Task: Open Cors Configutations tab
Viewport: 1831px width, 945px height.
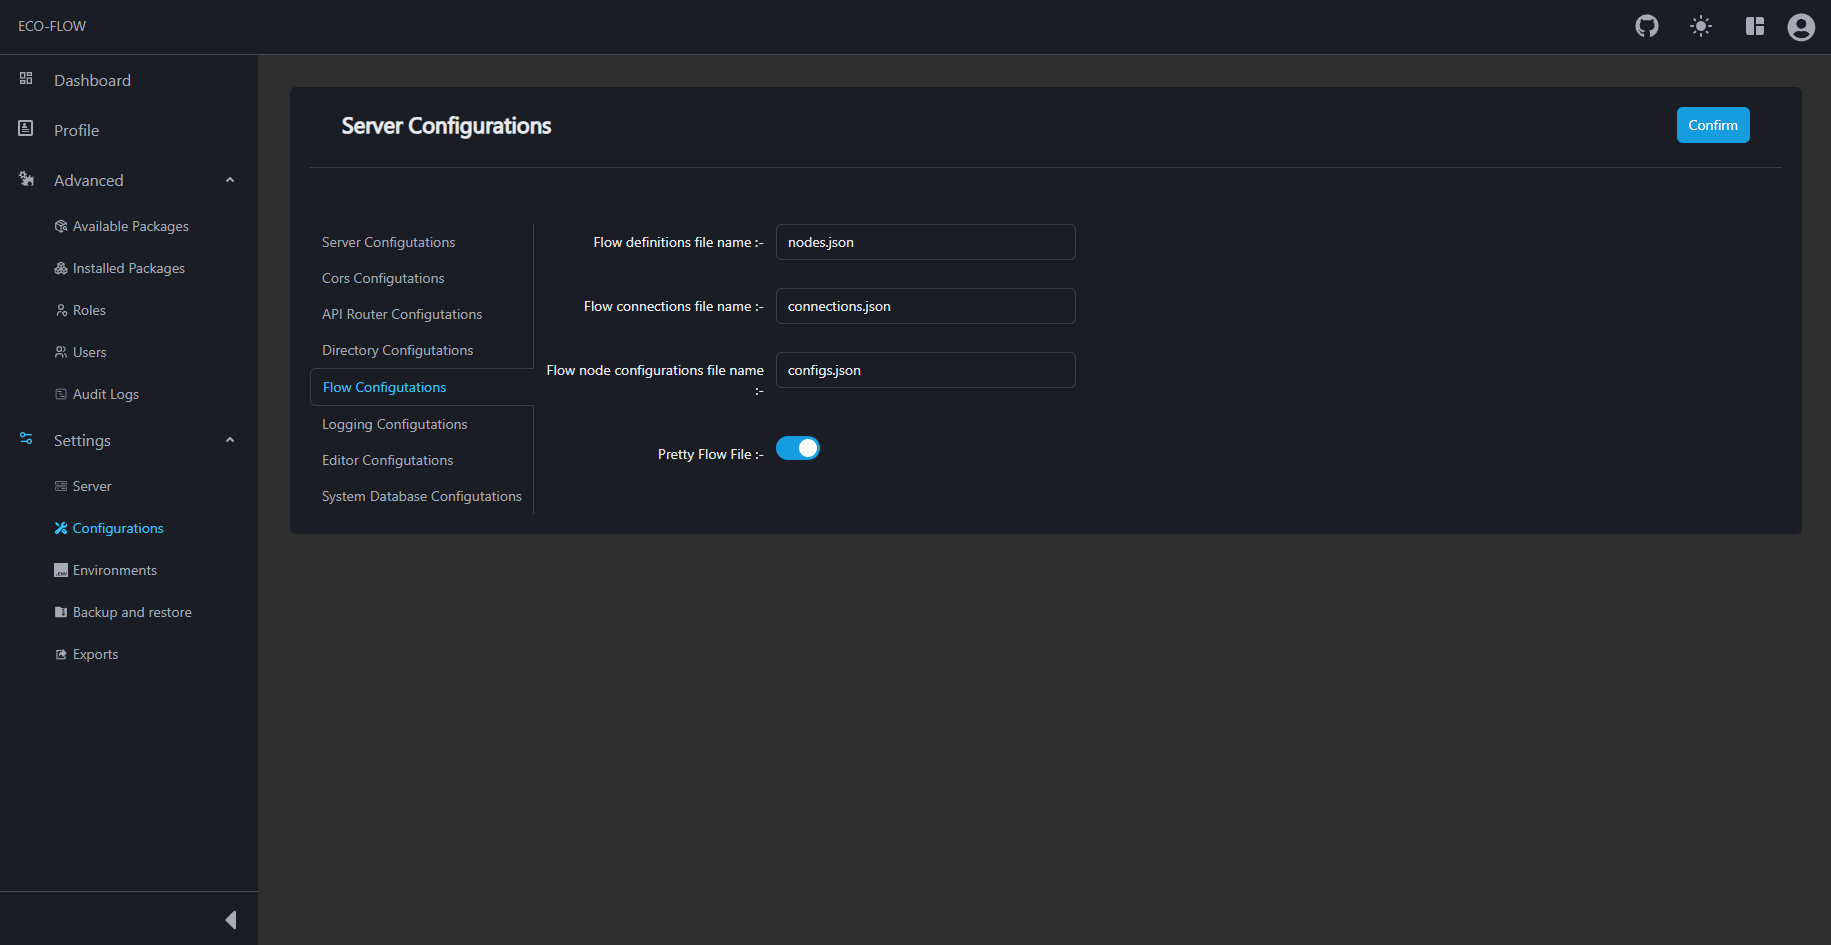Action: pyautogui.click(x=383, y=278)
